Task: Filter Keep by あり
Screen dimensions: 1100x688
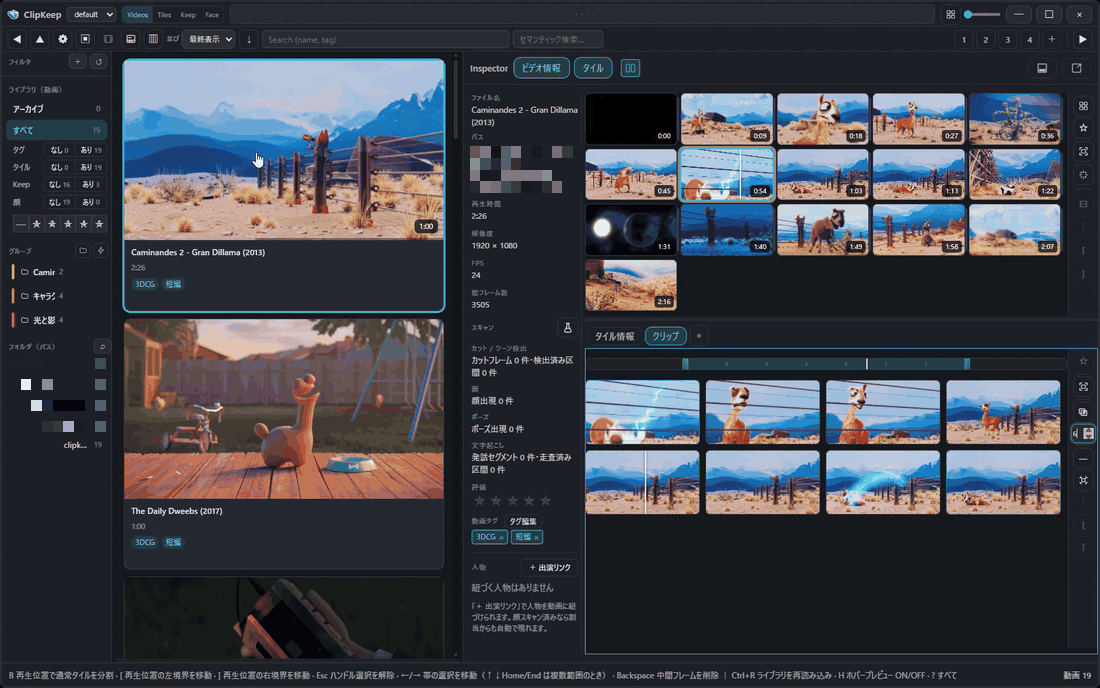Action: (x=90, y=184)
